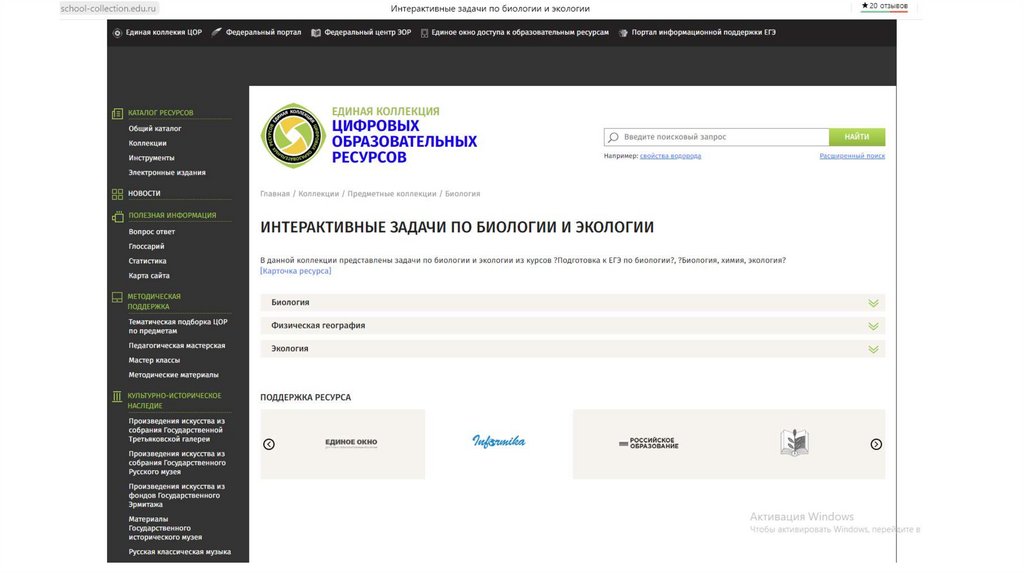Click the search query input field
This screenshot has width=1024, height=574.
[716, 137]
